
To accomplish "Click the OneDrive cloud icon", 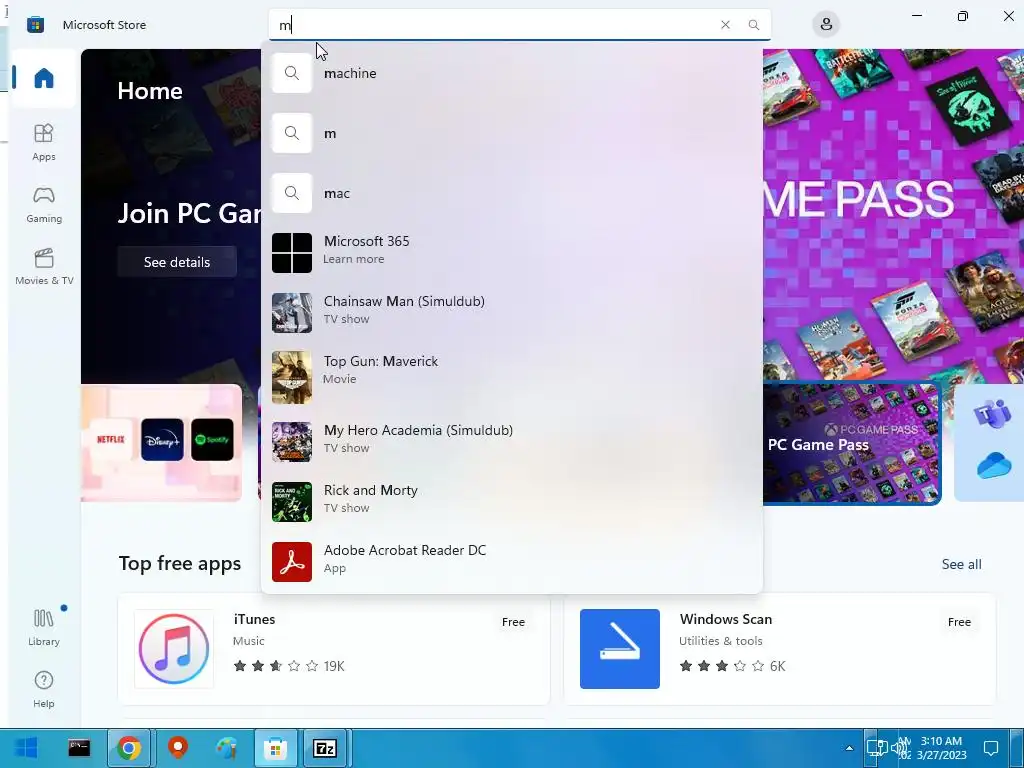I will (994, 466).
